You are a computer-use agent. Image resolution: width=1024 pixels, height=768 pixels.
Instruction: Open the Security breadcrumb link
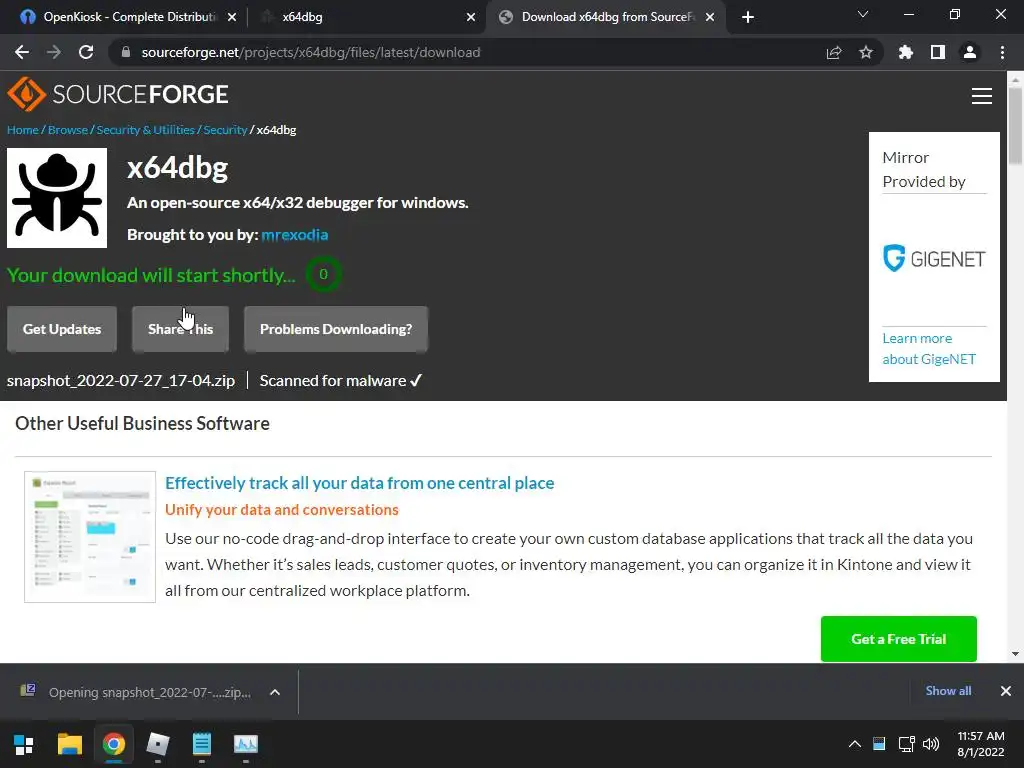point(225,129)
